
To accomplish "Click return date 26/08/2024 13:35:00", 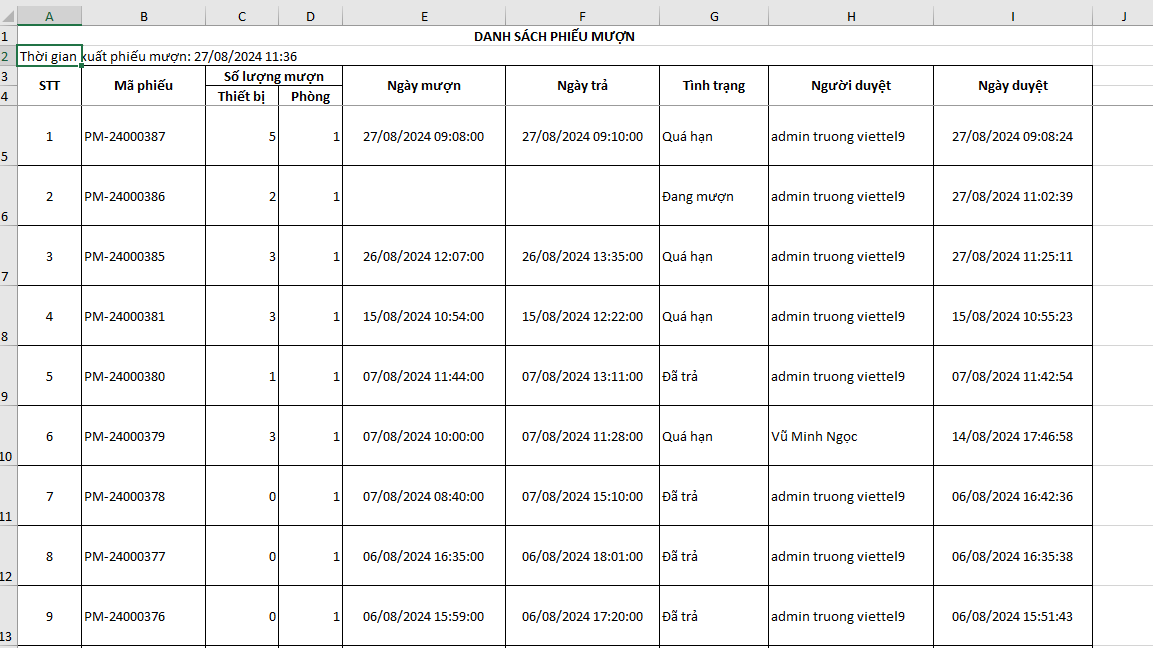I will [x=582, y=256].
